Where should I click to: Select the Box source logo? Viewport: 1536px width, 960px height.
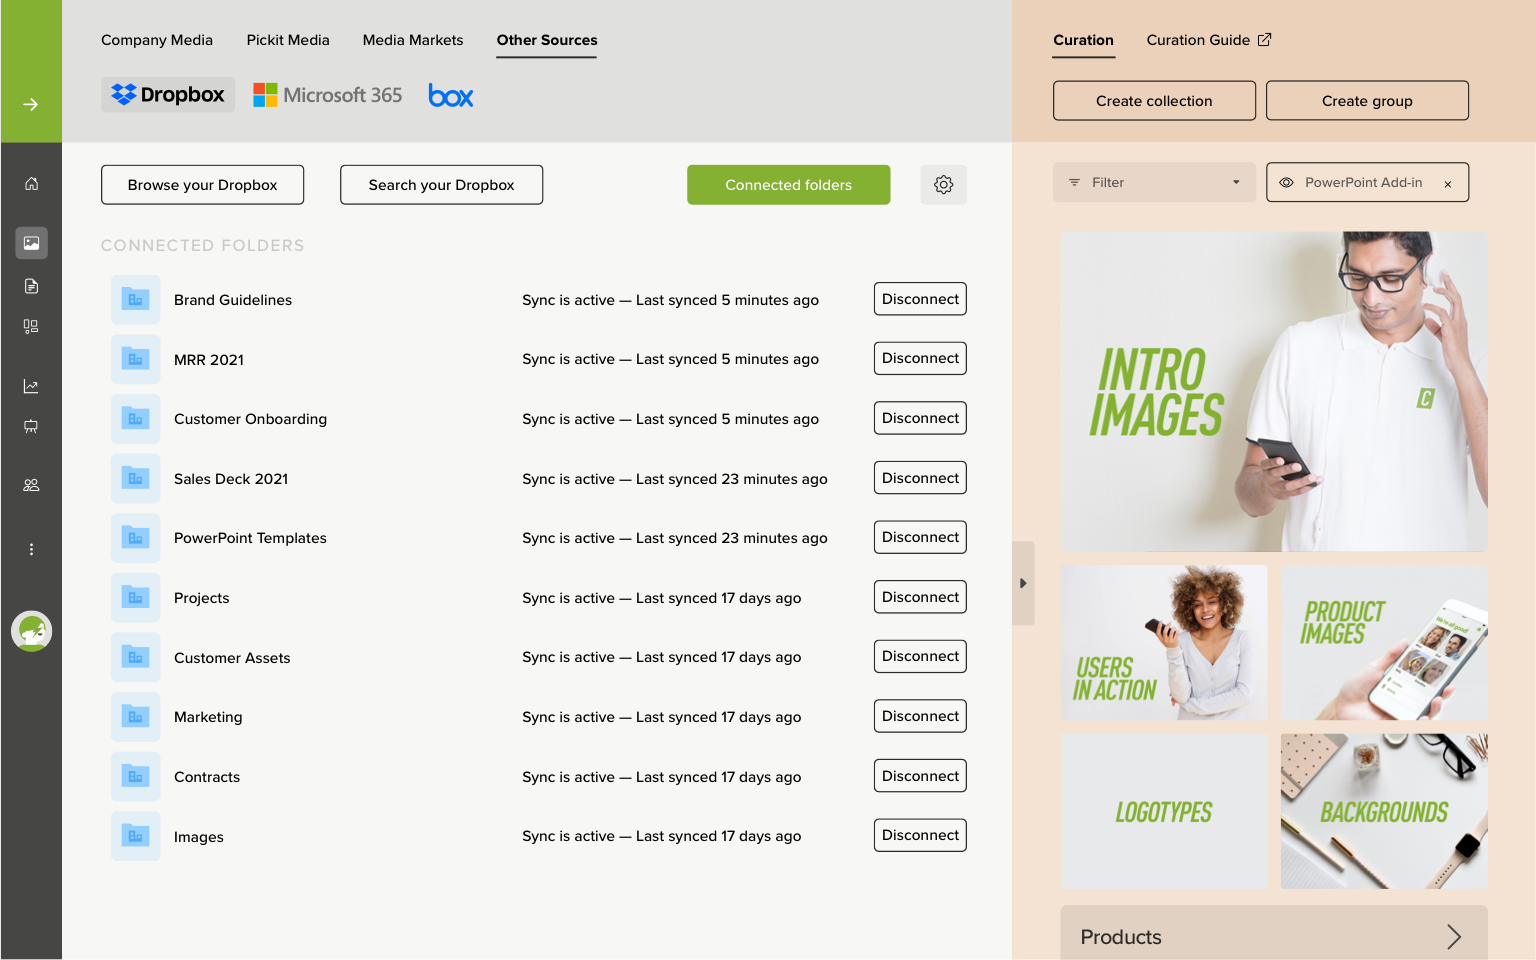450,96
